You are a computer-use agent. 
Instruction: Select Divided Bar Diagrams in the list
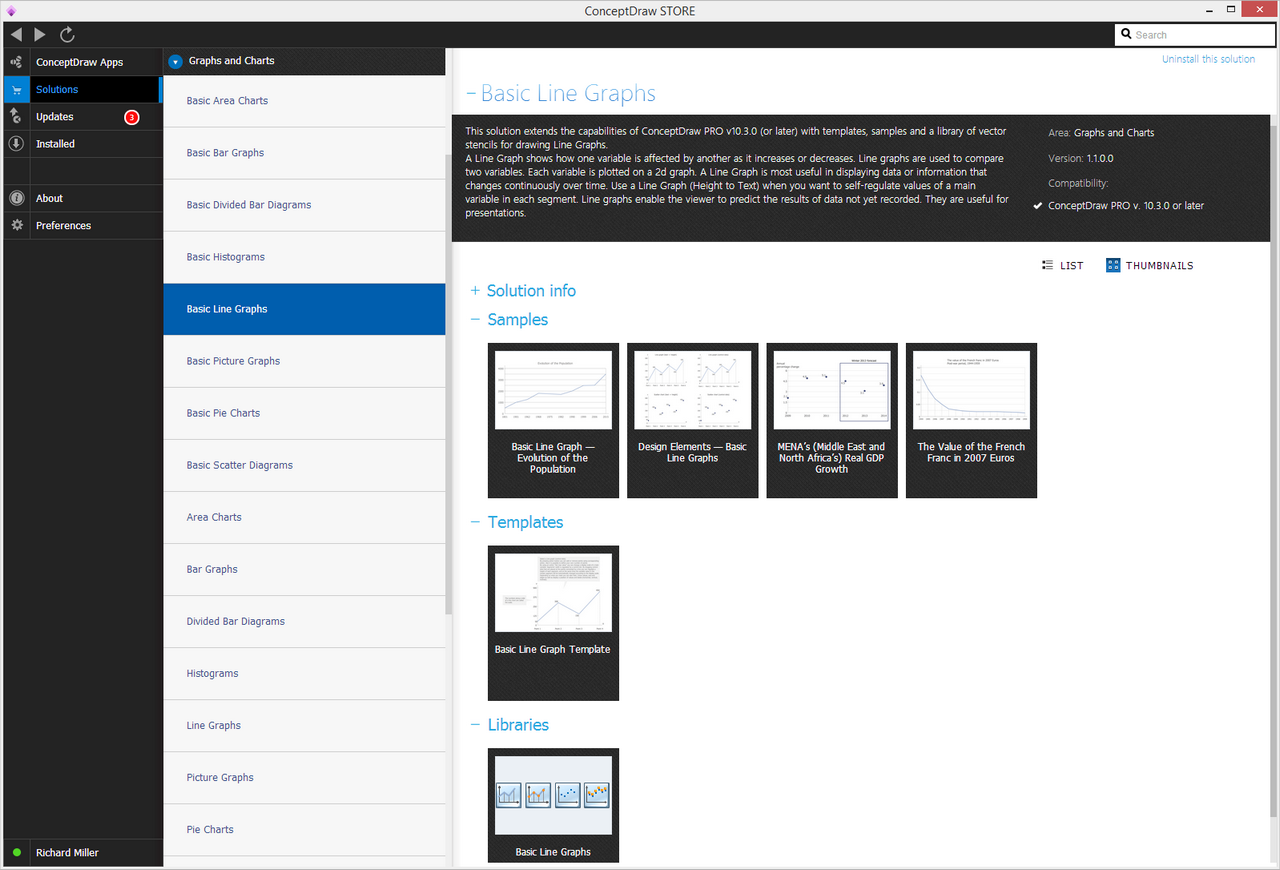[304, 621]
